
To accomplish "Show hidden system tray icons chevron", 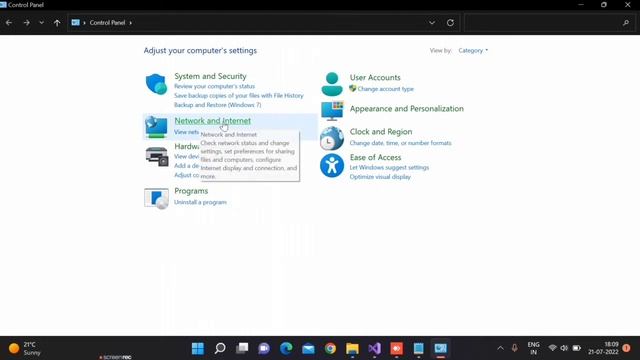I will click(x=500, y=348).
